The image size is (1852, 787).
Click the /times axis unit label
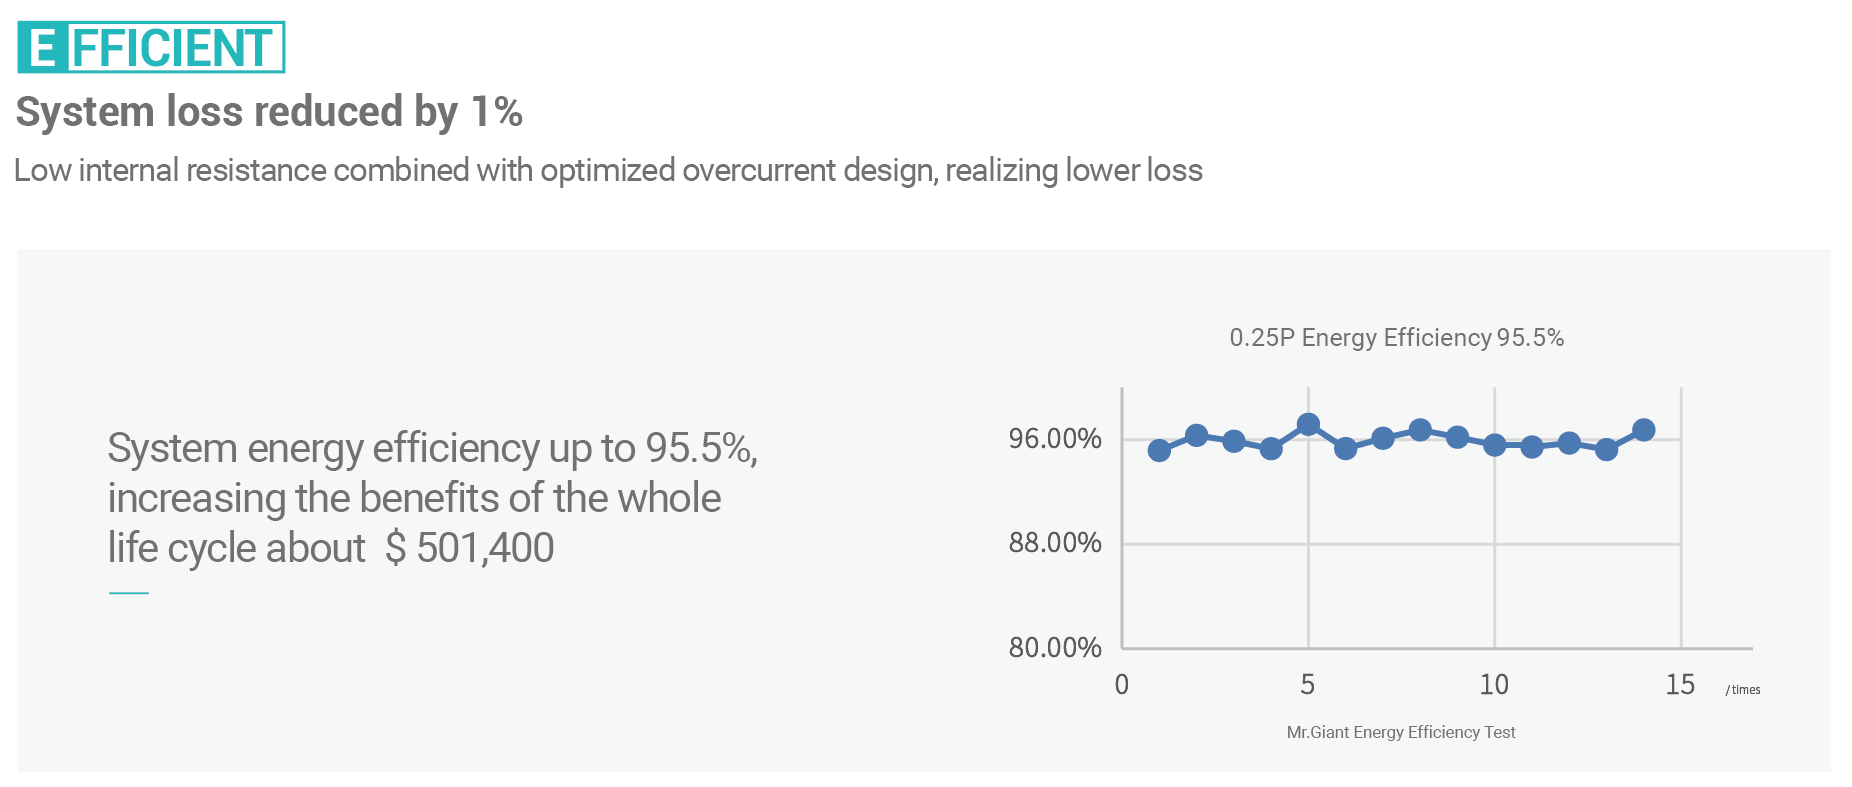click(x=1743, y=690)
